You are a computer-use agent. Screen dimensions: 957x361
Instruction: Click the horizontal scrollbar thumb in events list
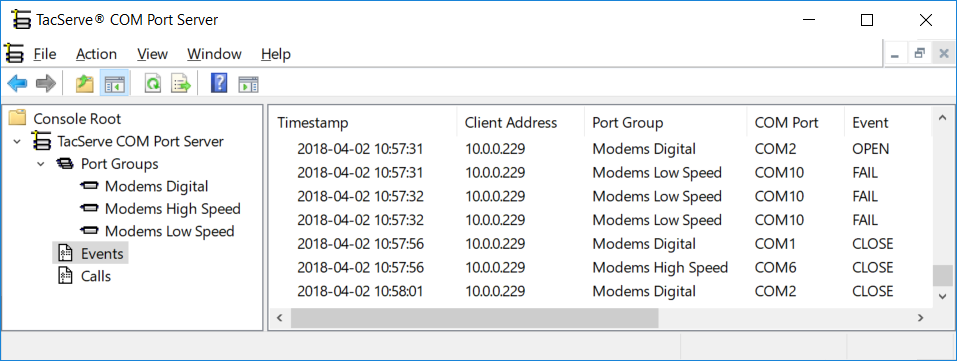[474, 318]
